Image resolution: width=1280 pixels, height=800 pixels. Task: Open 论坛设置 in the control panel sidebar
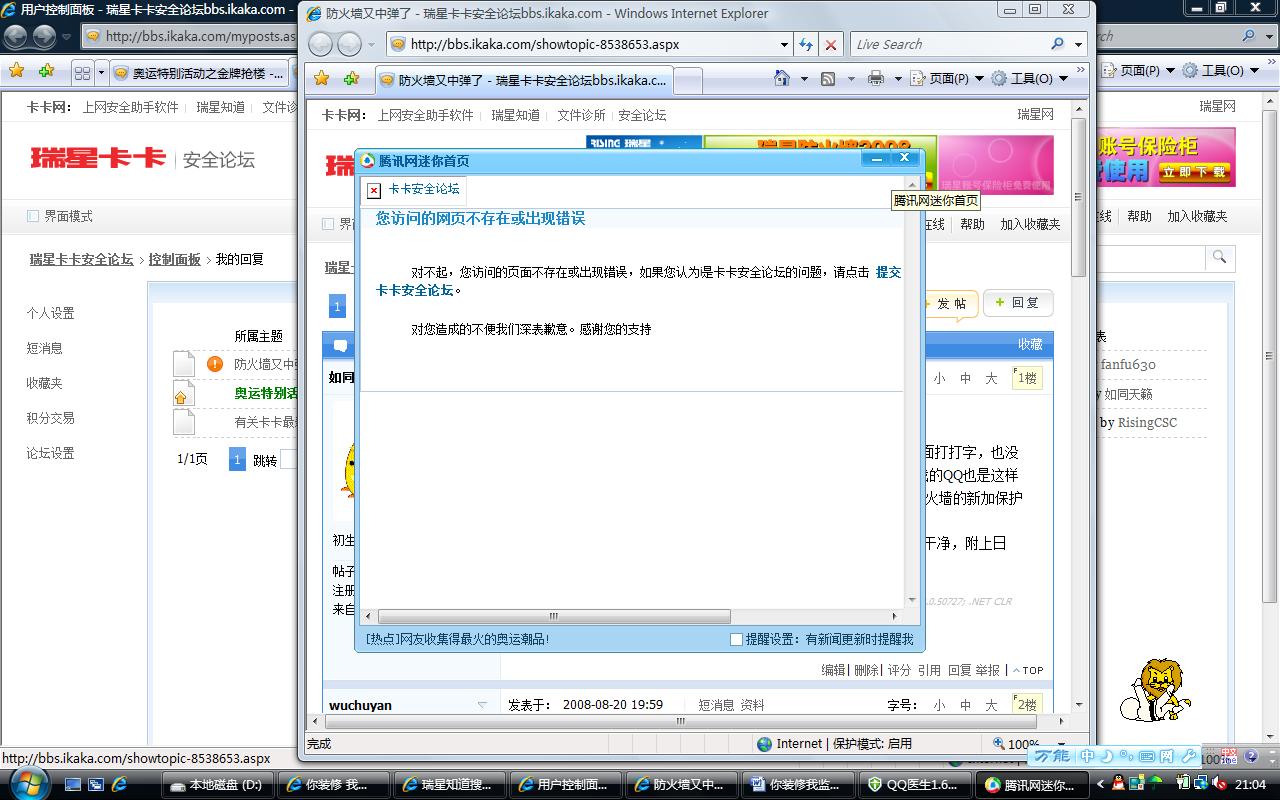tap(50, 453)
